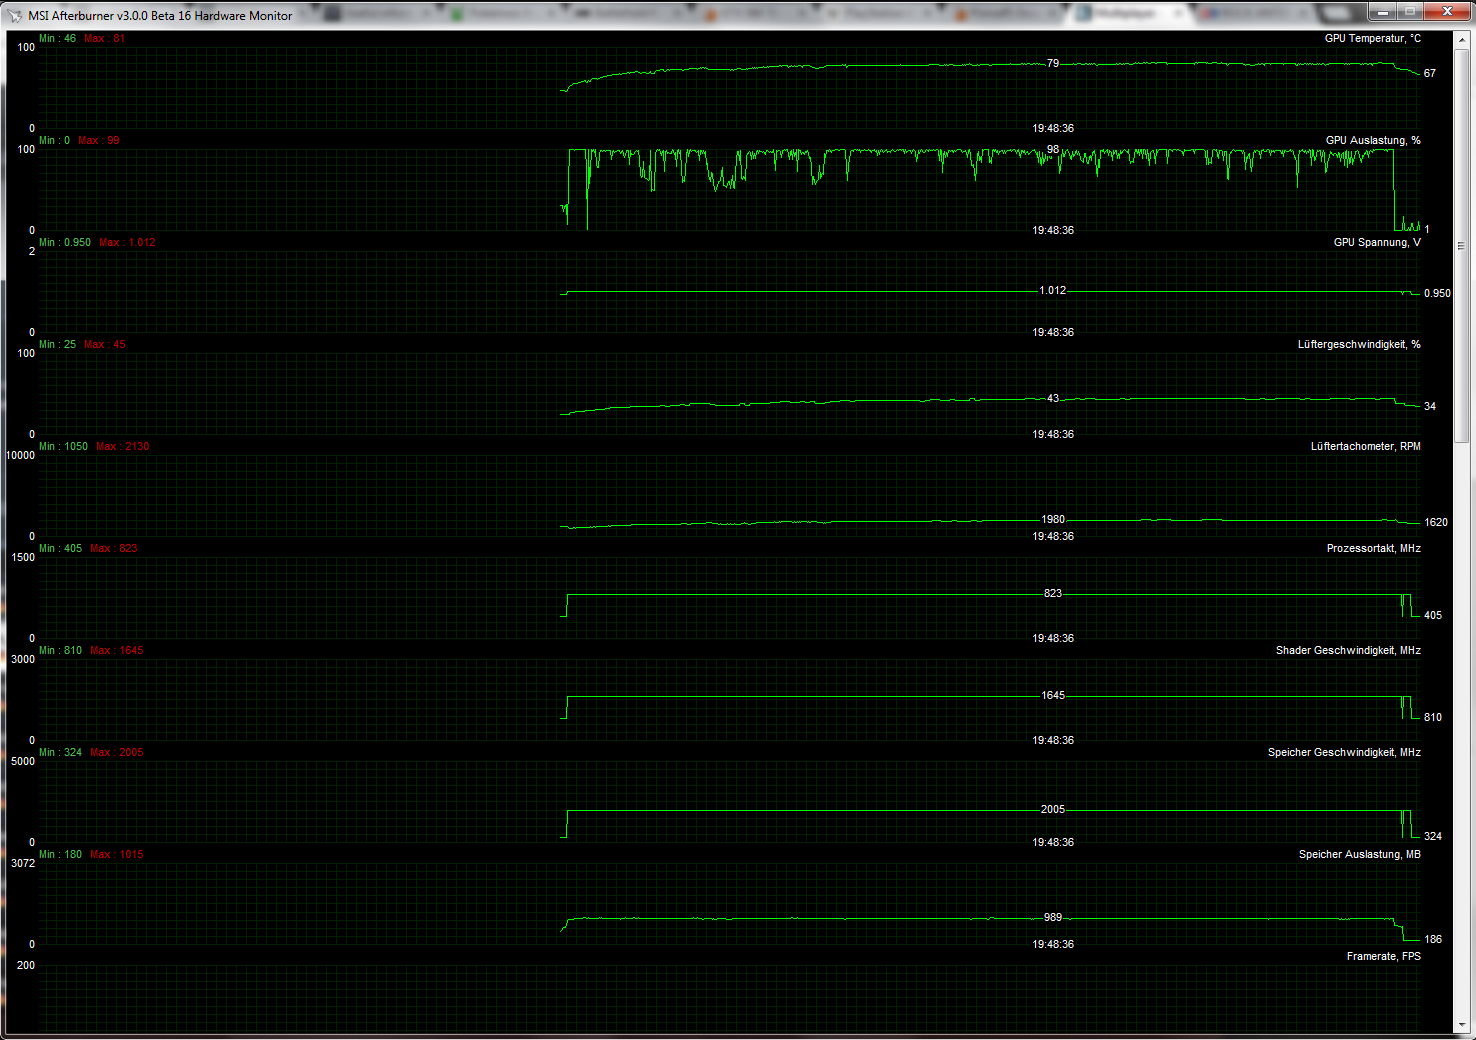Click the scrollbar down arrow
The width and height of the screenshot is (1476, 1040).
[1461, 1025]
